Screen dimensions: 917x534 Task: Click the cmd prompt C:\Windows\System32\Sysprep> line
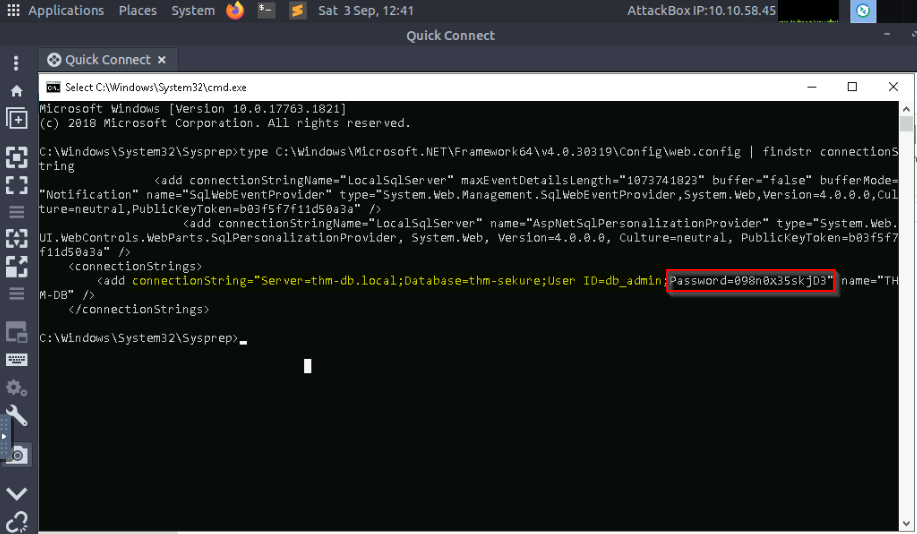[x=139, y=338]
